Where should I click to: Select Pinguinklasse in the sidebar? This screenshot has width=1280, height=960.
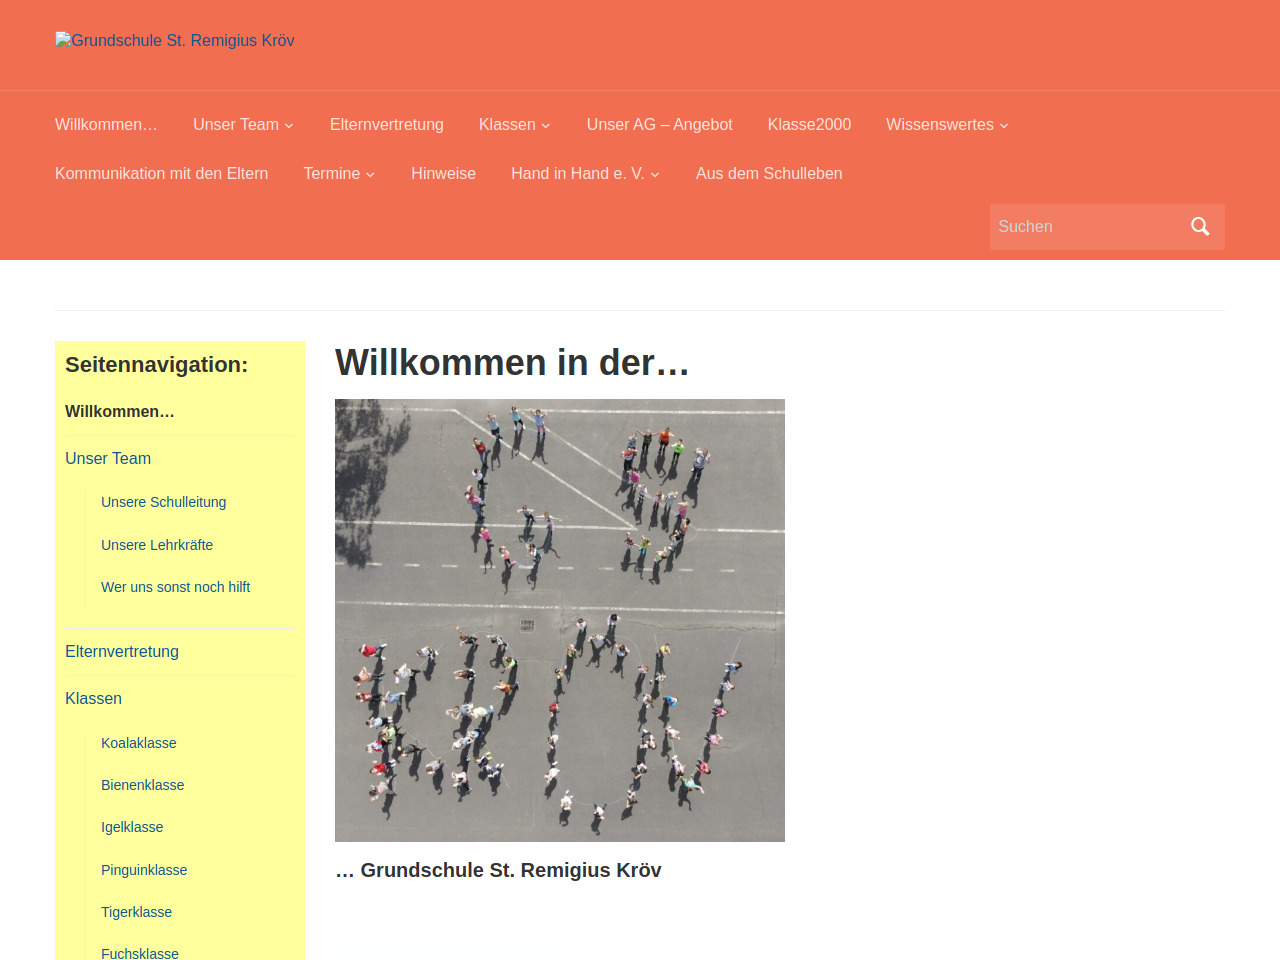coord(144,870)
